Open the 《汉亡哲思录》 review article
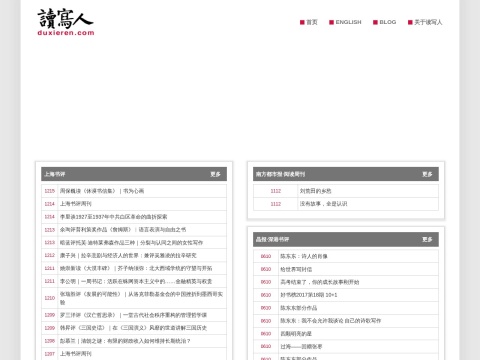This screenshot has width=480, height=360. (x=133, y=315)
